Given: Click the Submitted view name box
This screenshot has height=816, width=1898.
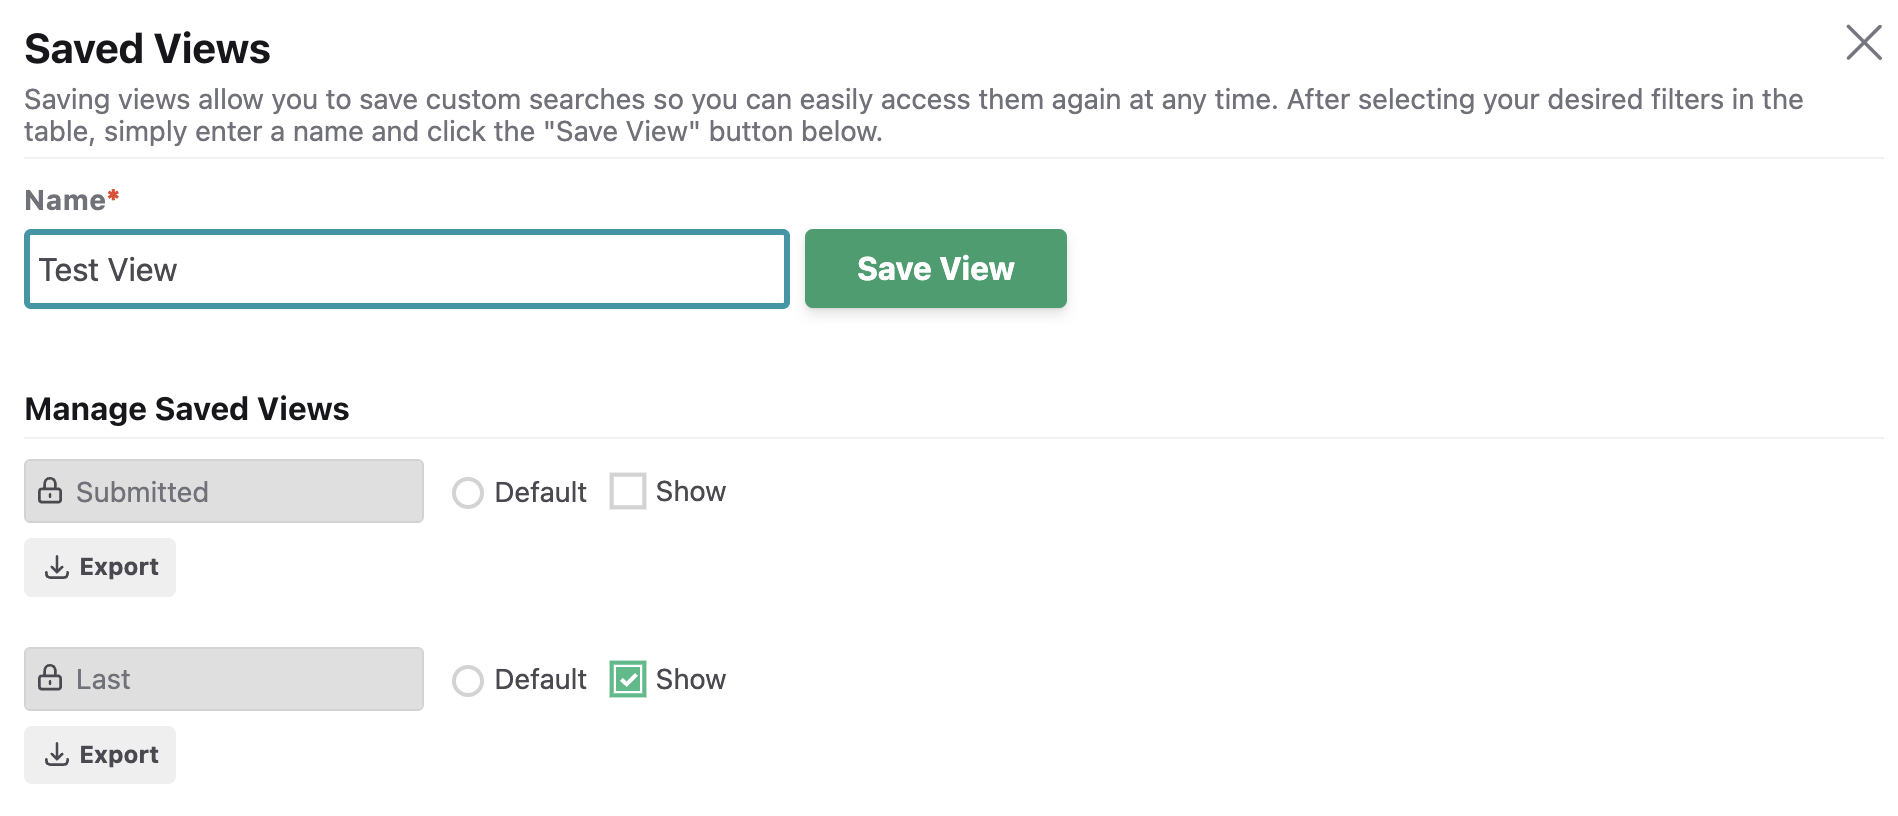Looking at the screenshot, I should pyautogui.click(x=223, y=491).
